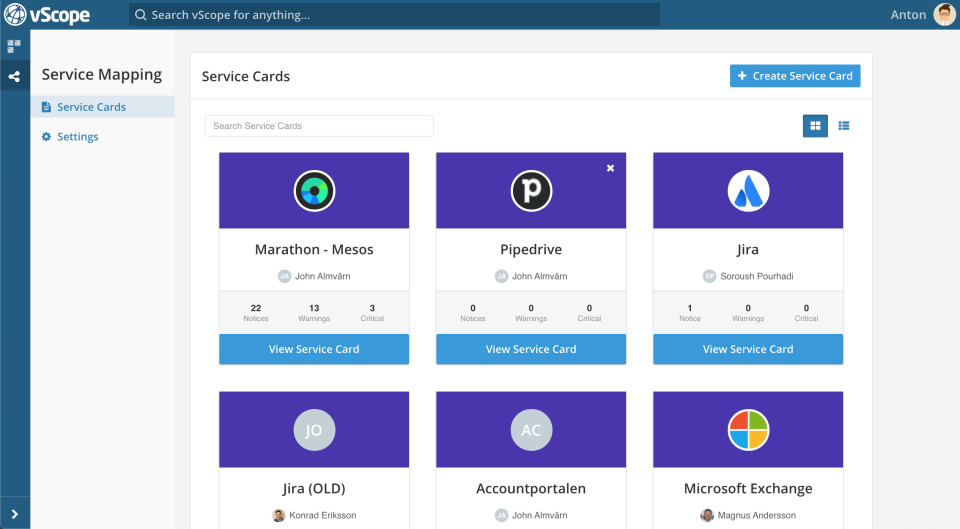Click the Pipedrive logo icon
Screen dimensions: 960x529
click(531, 190)
